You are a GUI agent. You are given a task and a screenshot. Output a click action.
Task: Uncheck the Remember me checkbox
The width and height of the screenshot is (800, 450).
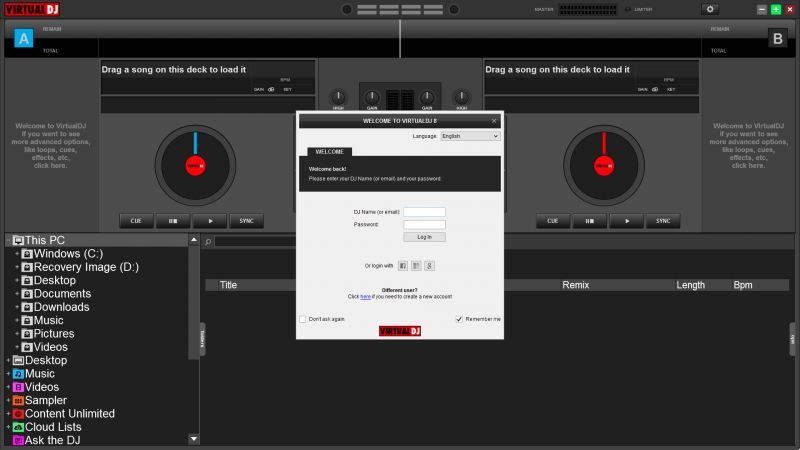click(459, 319)
